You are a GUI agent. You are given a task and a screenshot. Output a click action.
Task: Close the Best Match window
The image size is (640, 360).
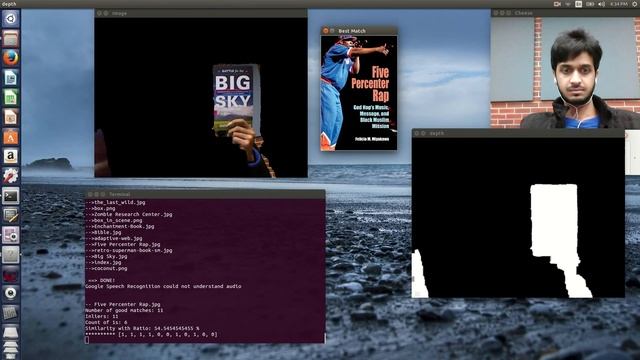click(x=326, y=31)
